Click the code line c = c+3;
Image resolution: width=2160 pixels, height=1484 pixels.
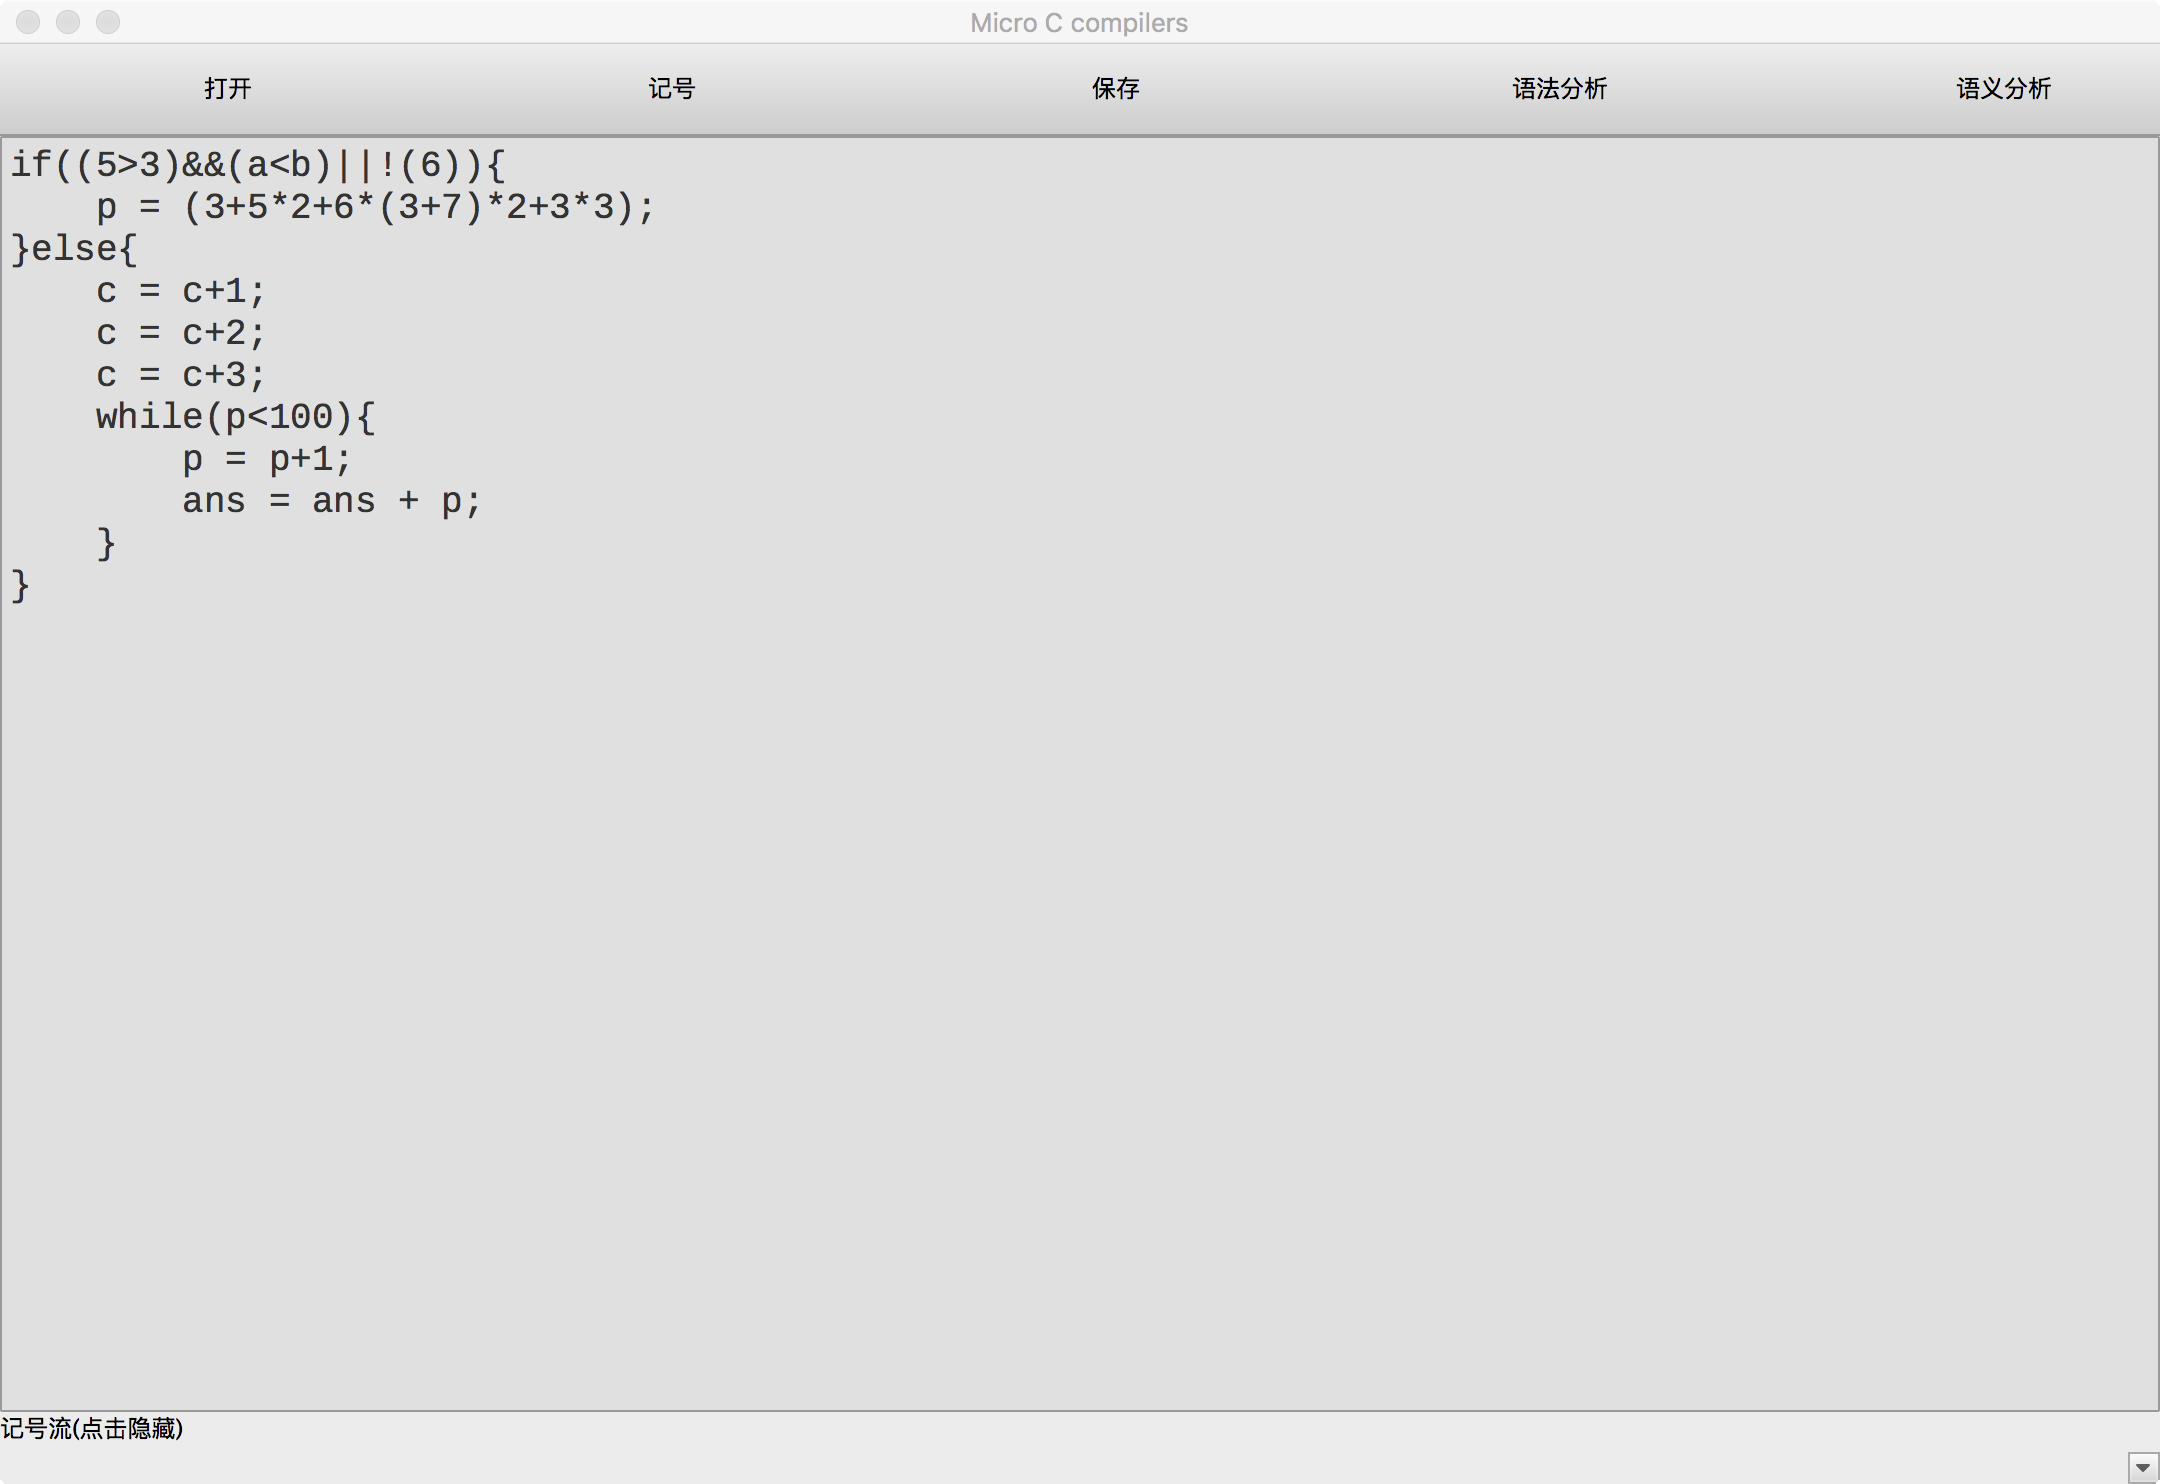click(181, 375)
